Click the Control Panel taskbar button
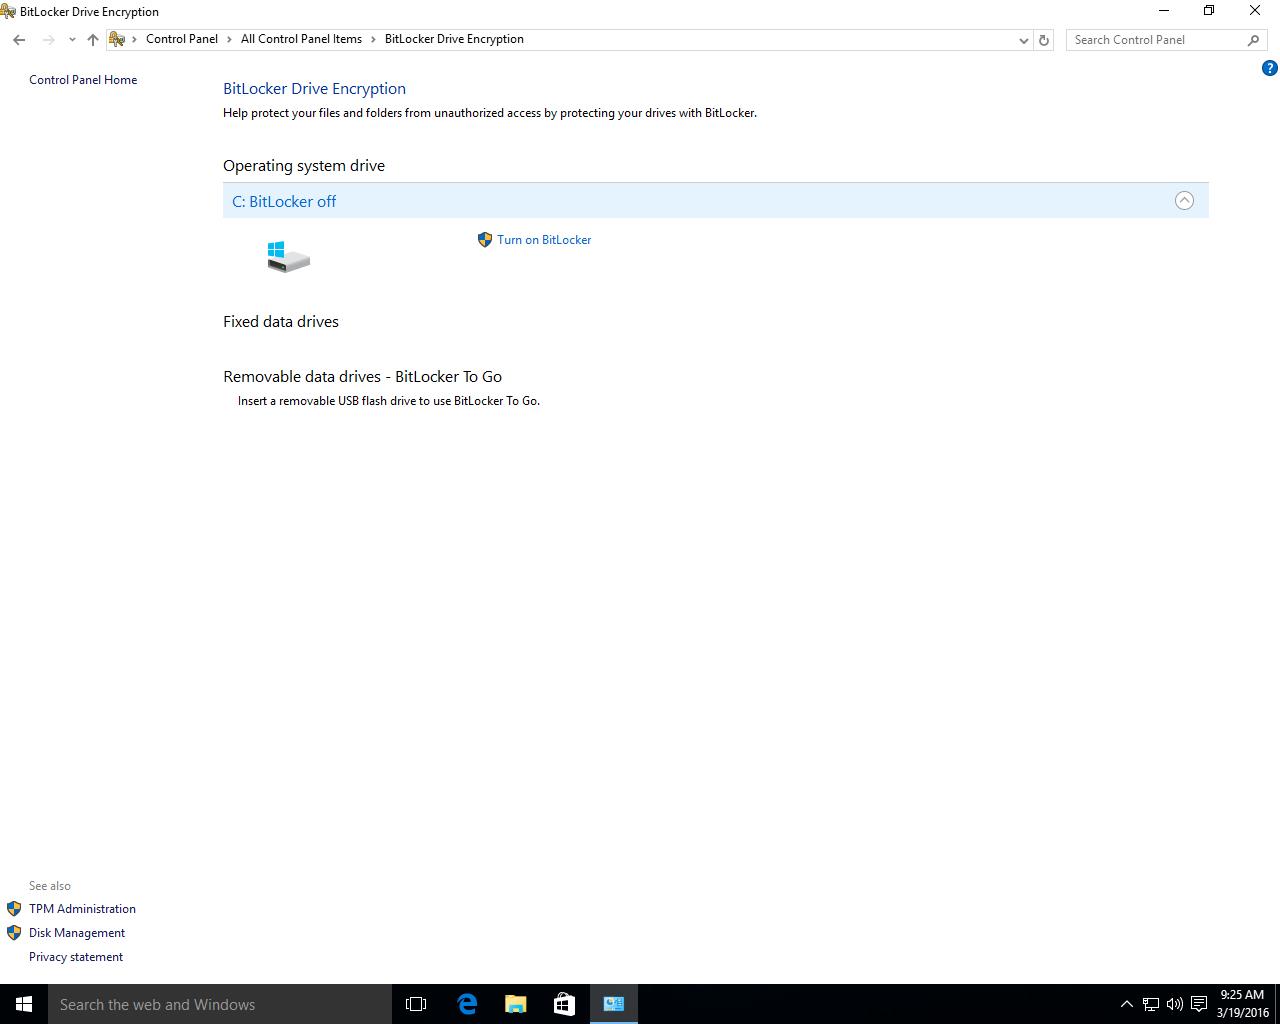This screenshot has height=1024, width=1280. pos(613,1004)
